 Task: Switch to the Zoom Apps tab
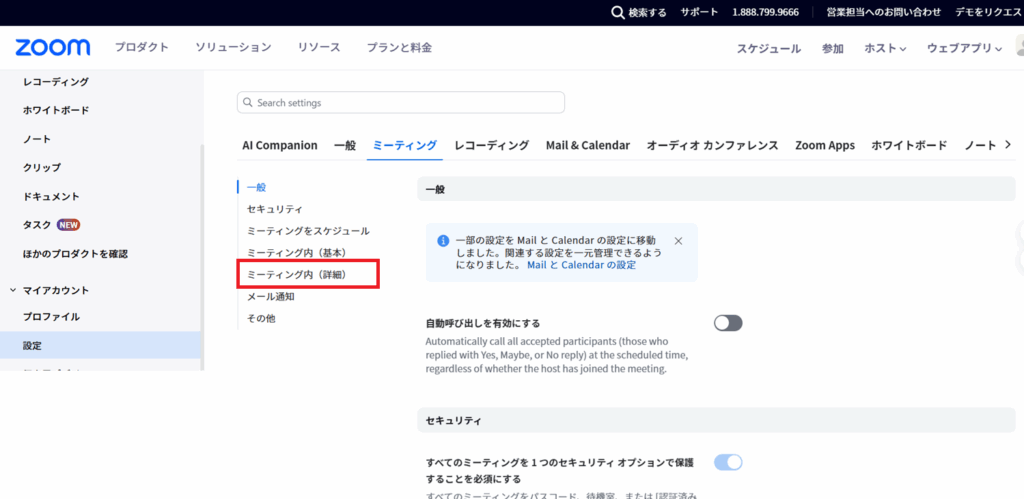pyautogui.click(x=825, y=145)
